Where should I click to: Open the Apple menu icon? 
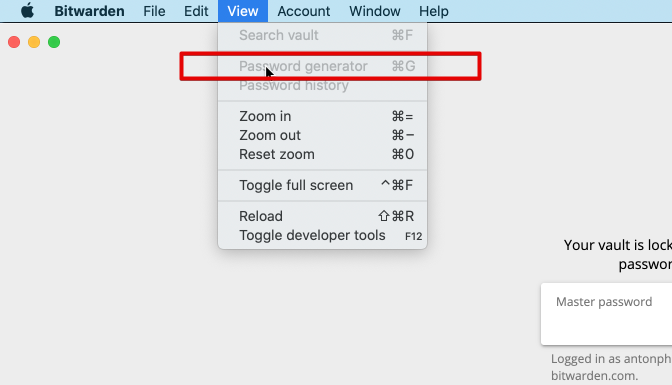click(27, 11)
